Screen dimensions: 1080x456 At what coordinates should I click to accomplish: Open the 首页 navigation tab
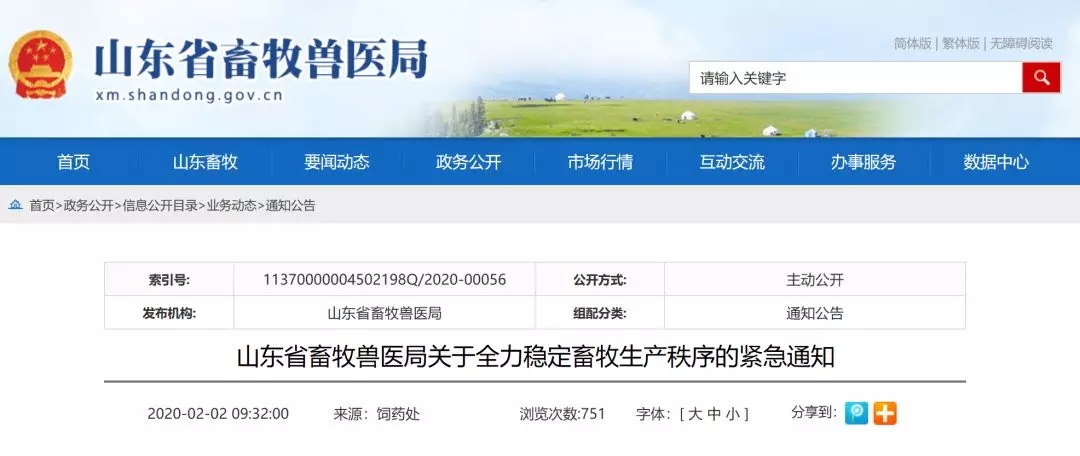pyautogui.click(x=74, y=163)
